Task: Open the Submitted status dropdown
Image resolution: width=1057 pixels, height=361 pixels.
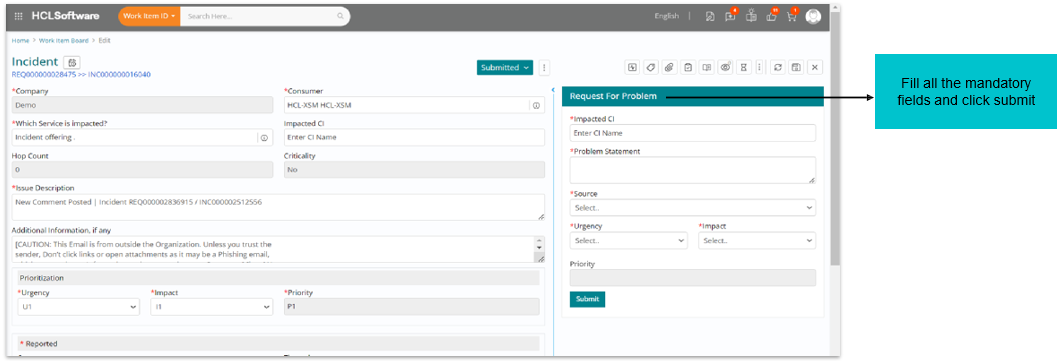Action: pyautogui.click(x=505, y=67)
